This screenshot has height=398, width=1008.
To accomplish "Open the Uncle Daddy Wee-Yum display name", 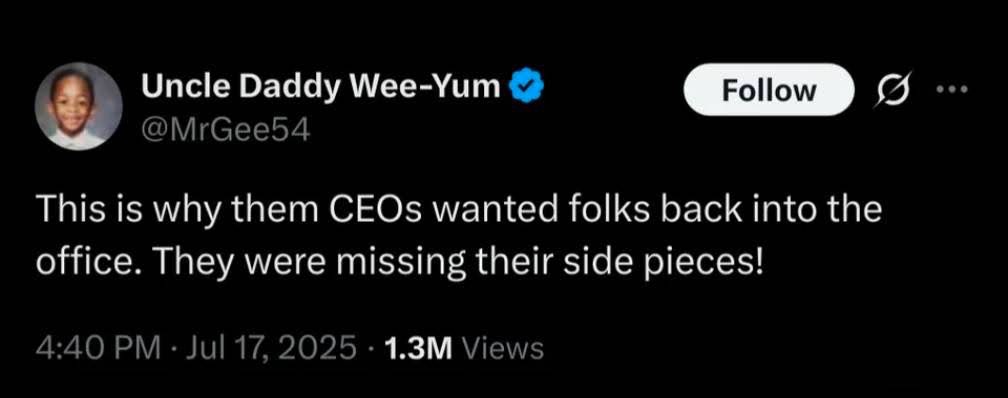I will pos(320,87).
